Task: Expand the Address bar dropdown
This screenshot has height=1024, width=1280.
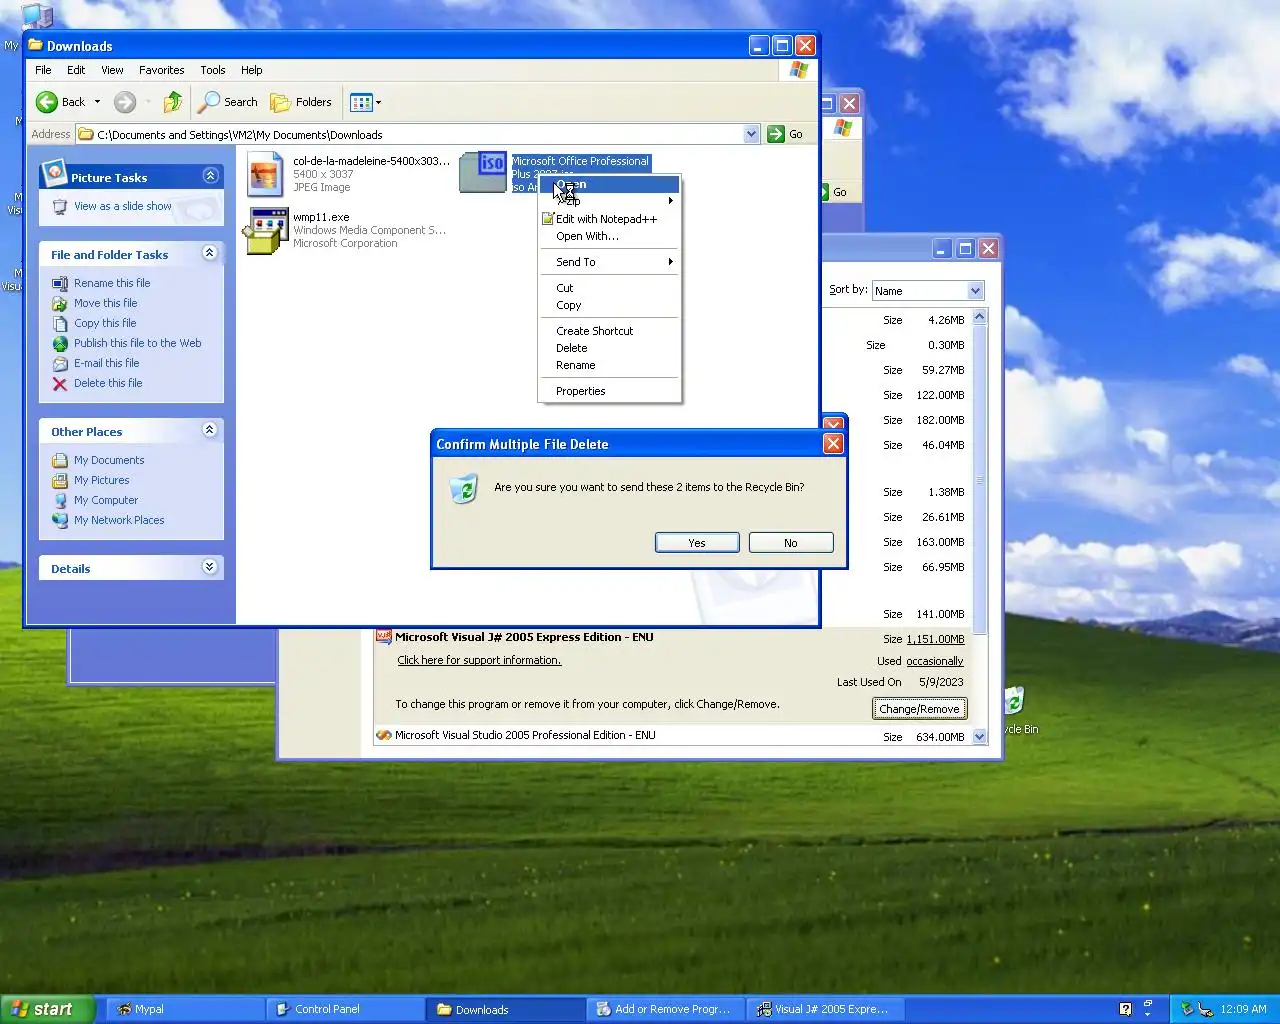Action: click(x=751, y=134)
